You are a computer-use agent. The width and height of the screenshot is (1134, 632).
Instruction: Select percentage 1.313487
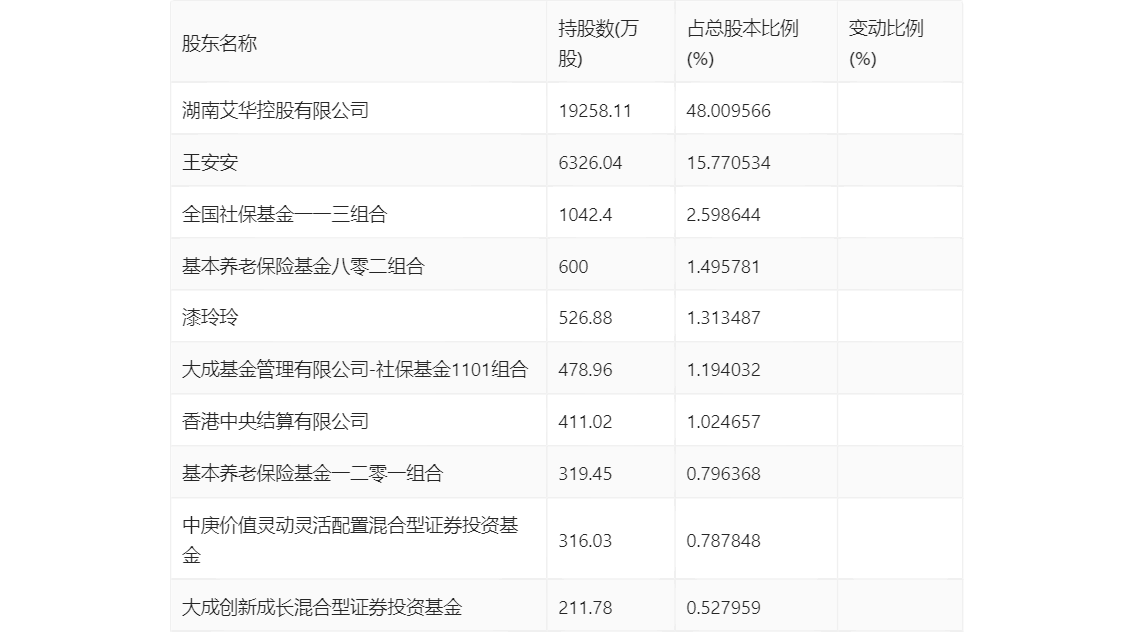[723, 317]
